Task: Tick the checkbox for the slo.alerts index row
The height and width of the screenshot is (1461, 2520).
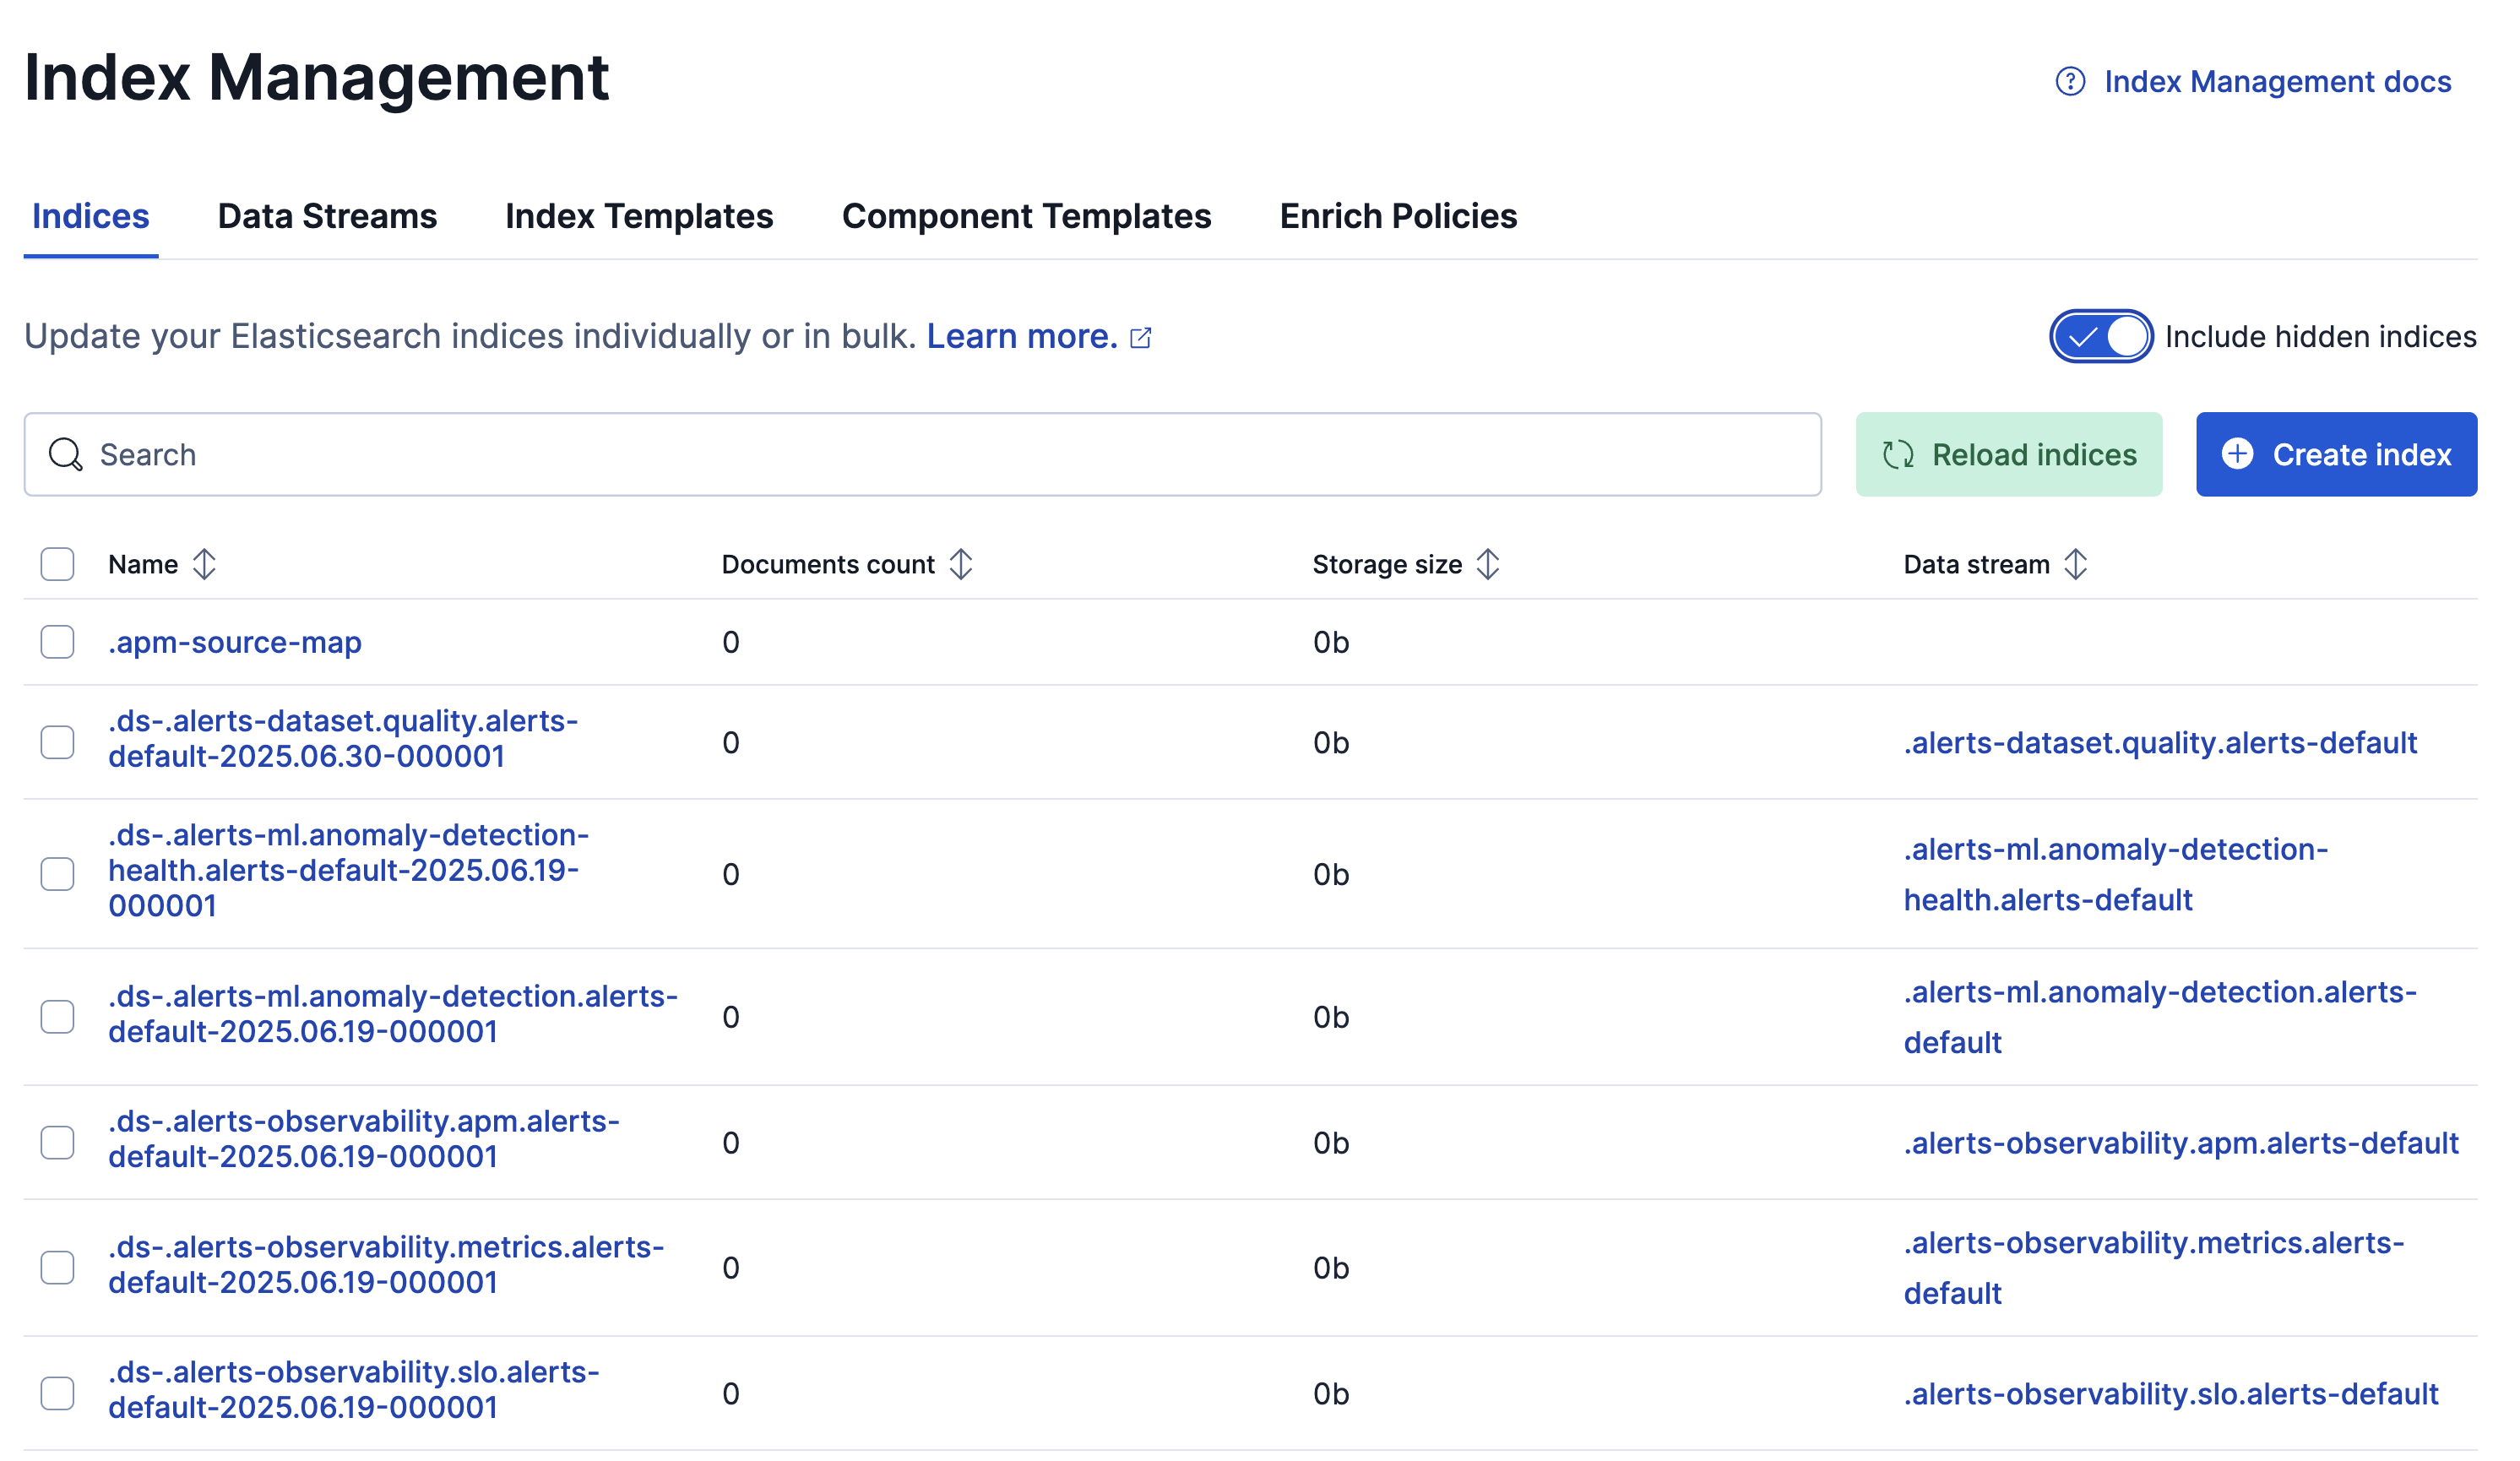Action: click(58, 1393)
